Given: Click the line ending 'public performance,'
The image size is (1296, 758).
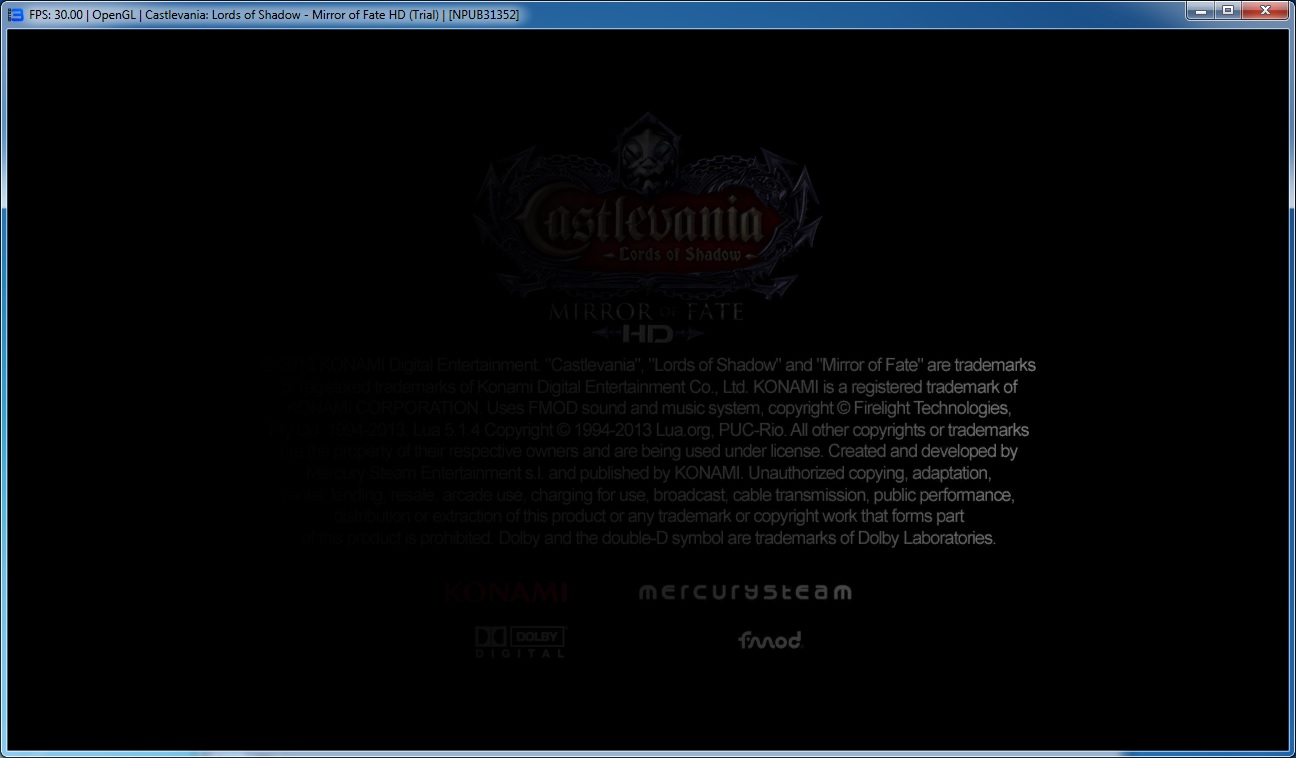Looking at the screenshot, I should point(648,495).
